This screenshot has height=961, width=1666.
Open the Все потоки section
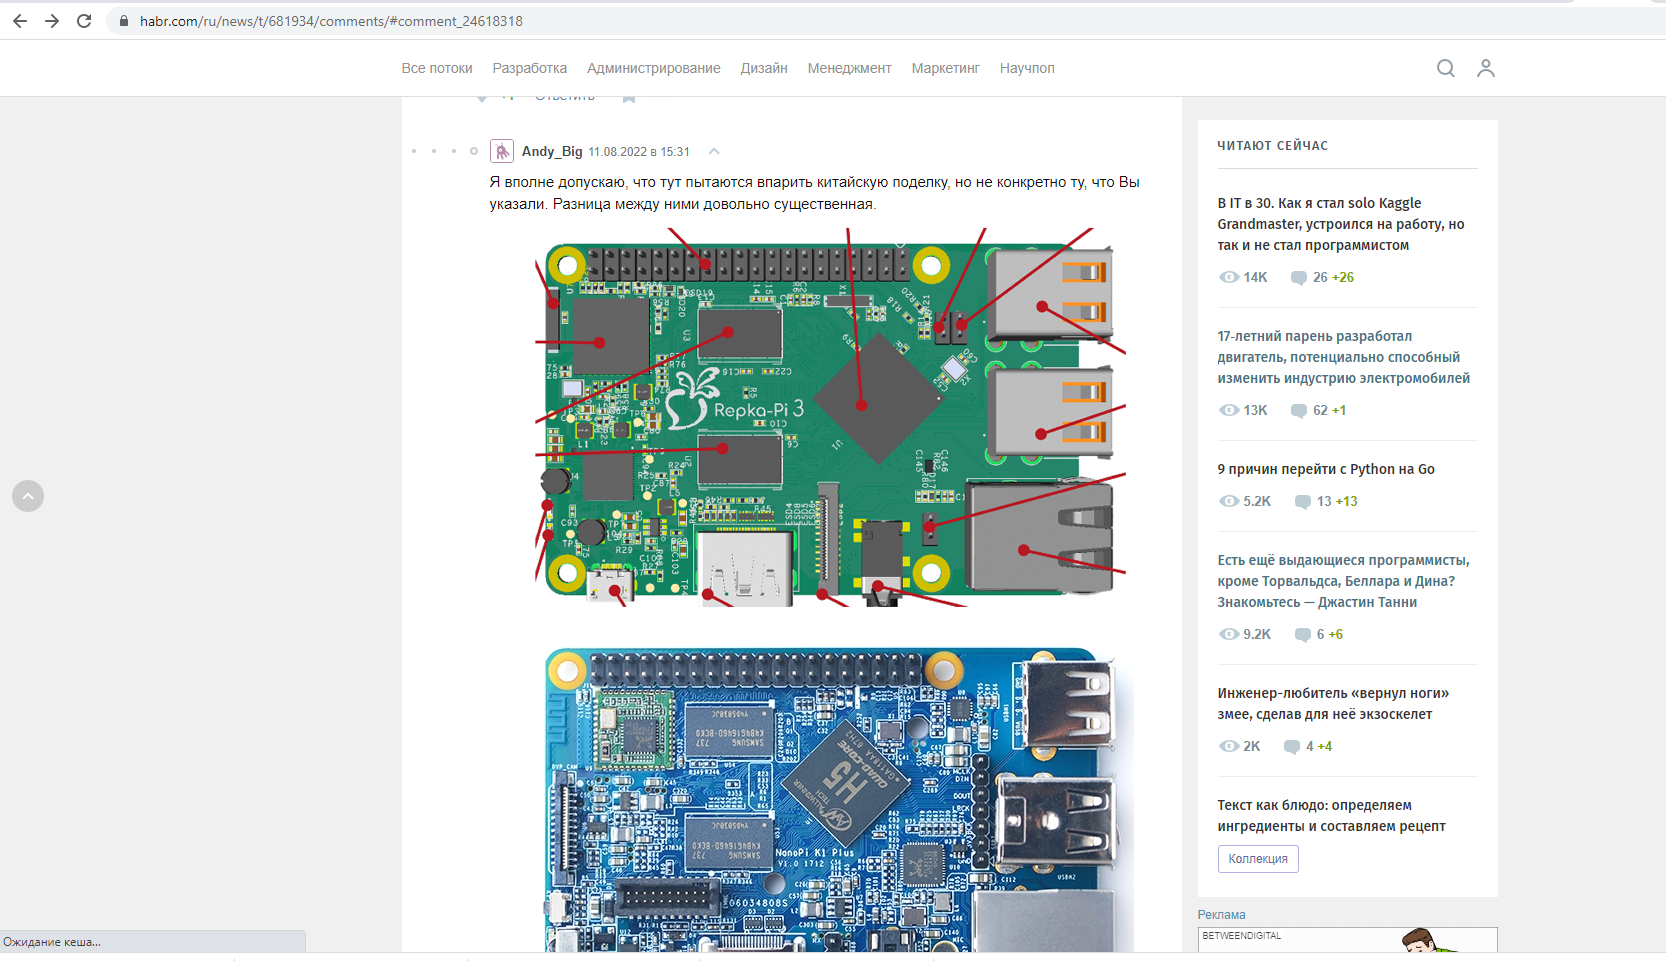[x=437, y=68]
